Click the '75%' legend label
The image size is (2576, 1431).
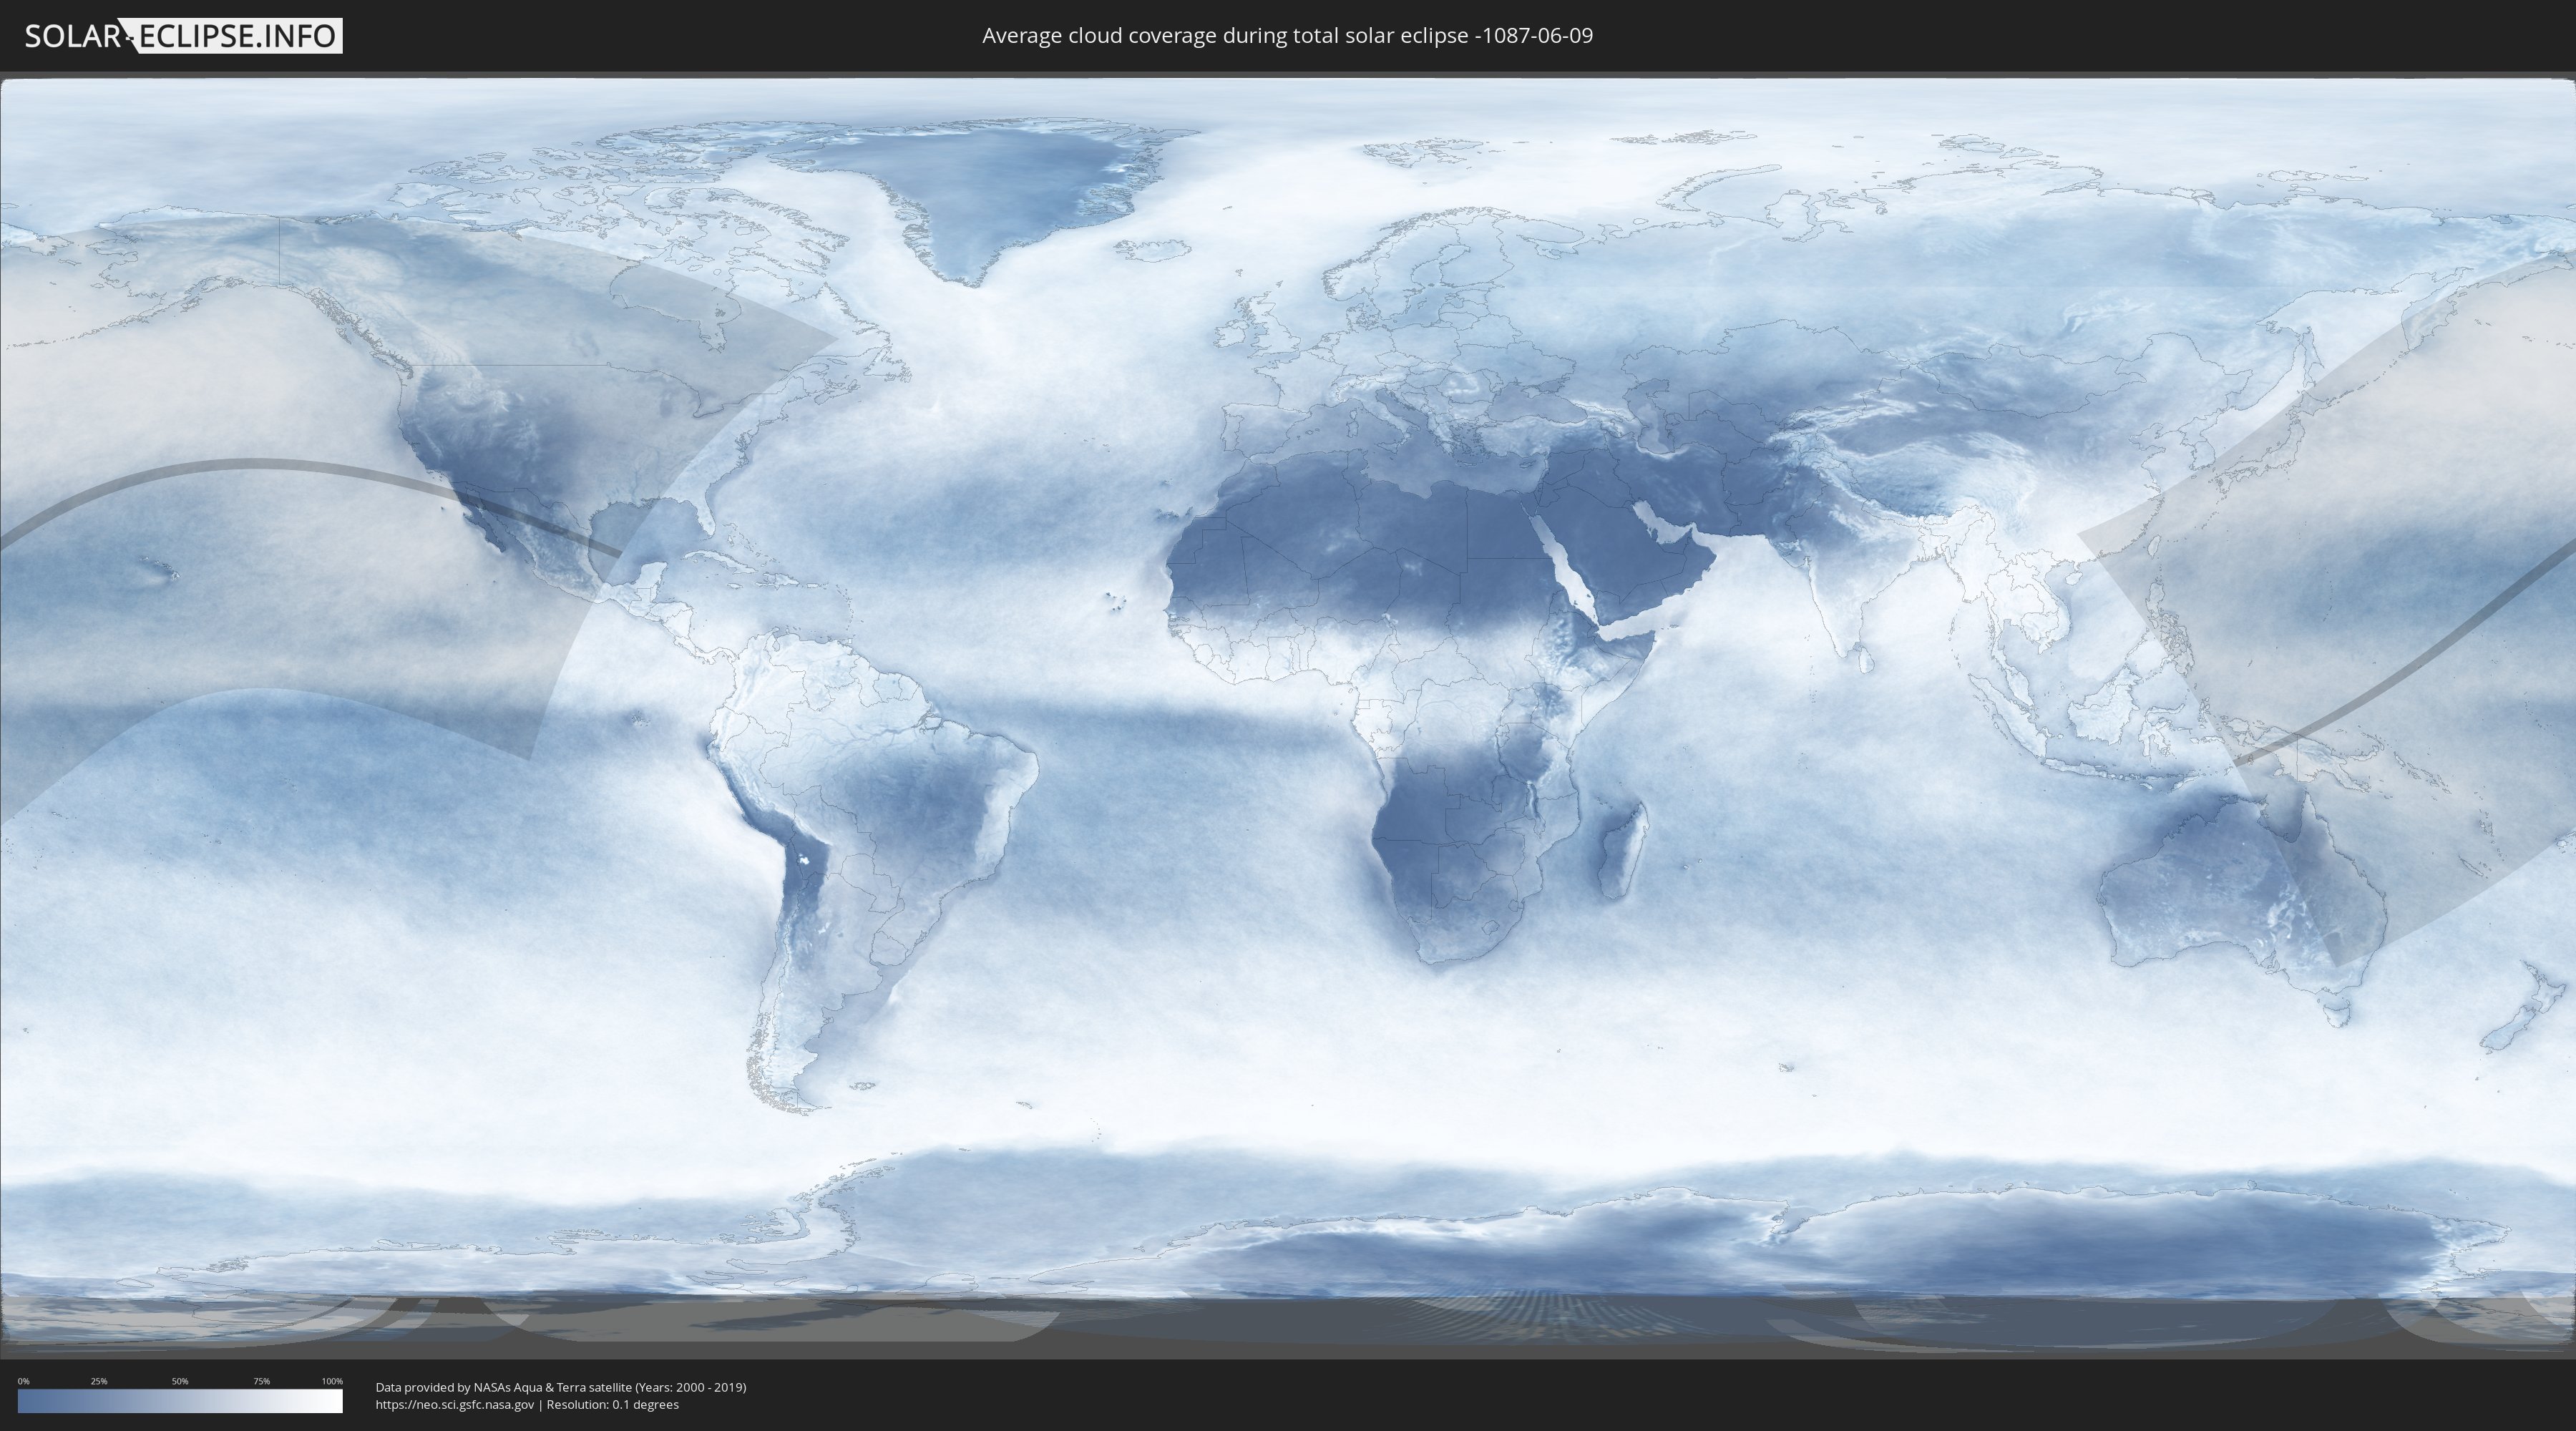coord(261,1381)
